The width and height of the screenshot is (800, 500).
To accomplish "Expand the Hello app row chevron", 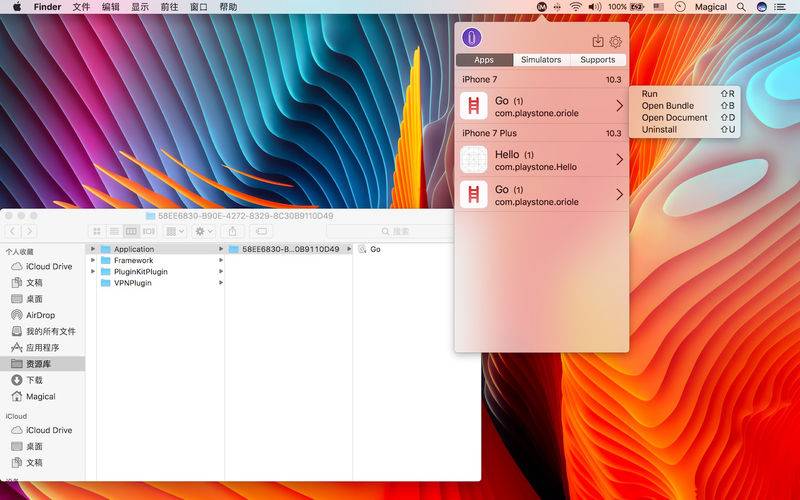I will pos(619,160).
